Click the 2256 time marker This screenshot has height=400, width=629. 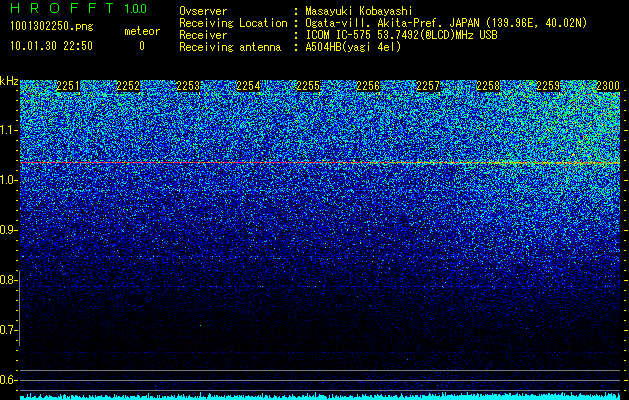coord(368,86)
